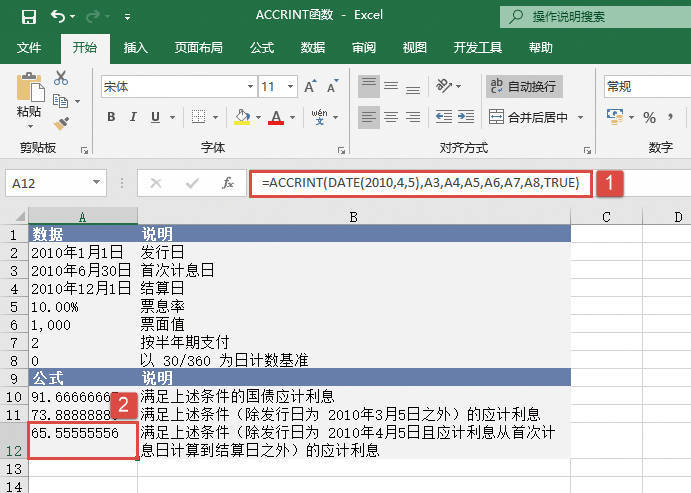Click the 合并后居中 merge and center button
Screen dimensions: 691x493
[x=528, y=117]
